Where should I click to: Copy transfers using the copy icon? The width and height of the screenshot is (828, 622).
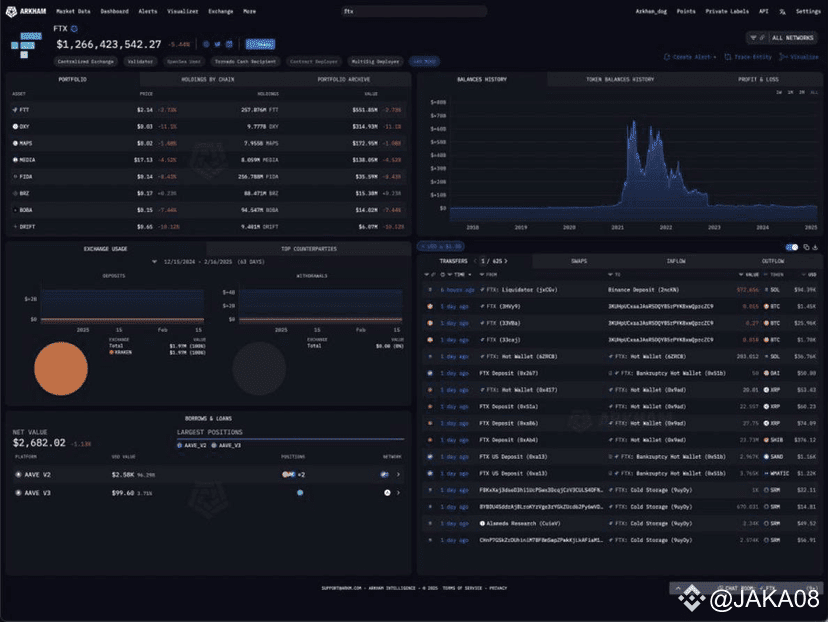[x=806, y=247]
